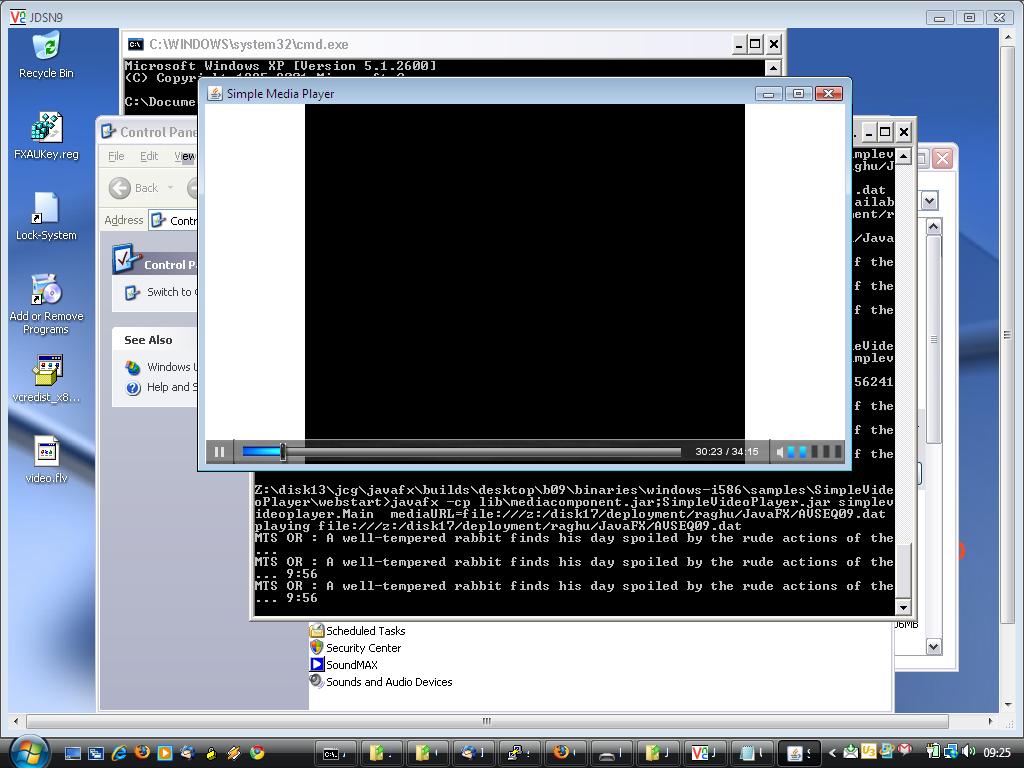Viewport: 1024px width, 768px height.
Task: Open Scheduled Tasks in Control Panel
Action: pos(364,631)
